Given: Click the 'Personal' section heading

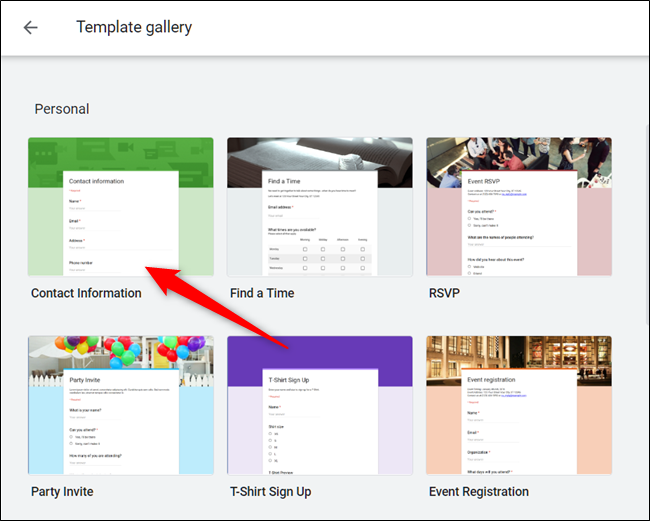Looking at the screenshot, I should [x=62, y=109].
